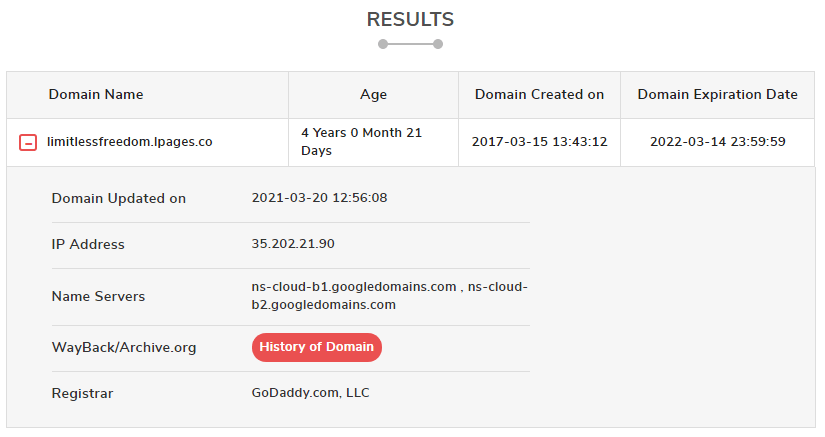
Task: Click the Age column header
Action: [x=373, y=95]
